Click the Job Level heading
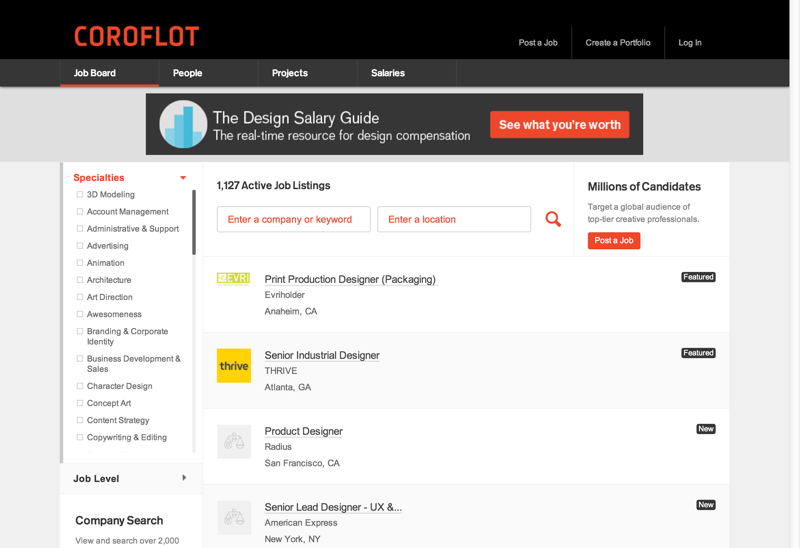 click(x=96, y=479)
